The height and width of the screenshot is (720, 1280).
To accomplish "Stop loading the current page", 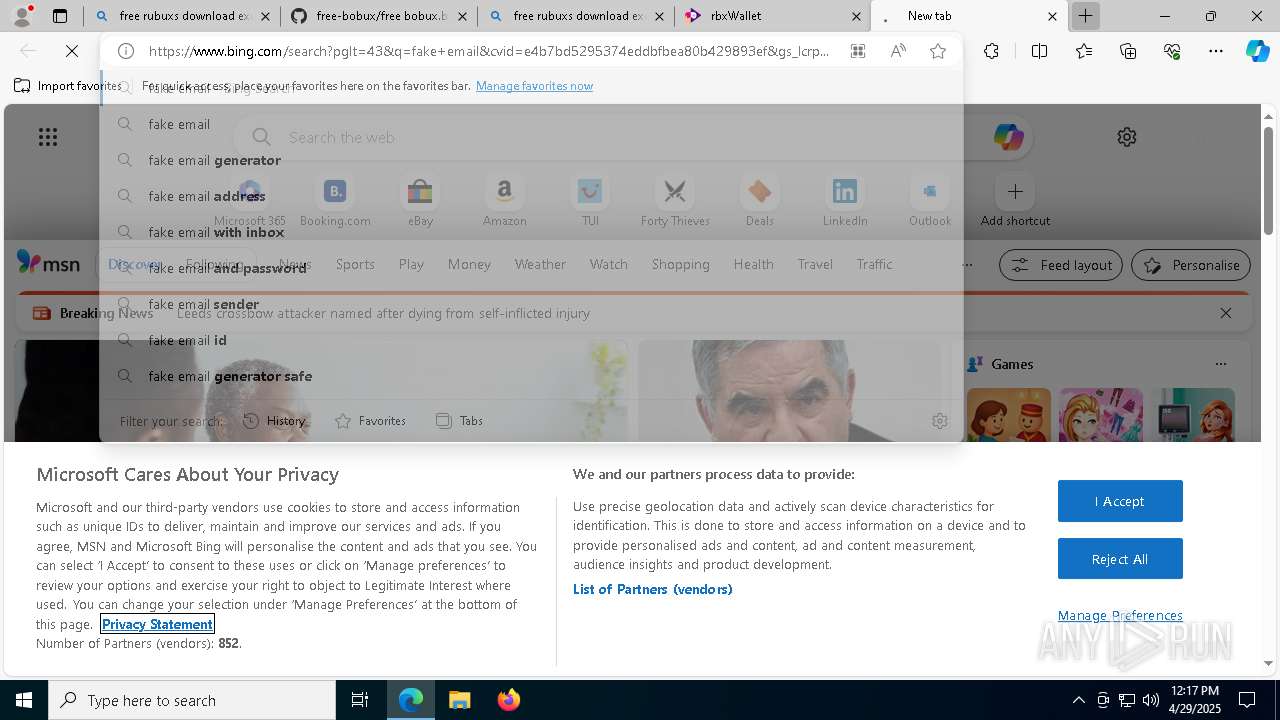I will [x=72, y=51].
